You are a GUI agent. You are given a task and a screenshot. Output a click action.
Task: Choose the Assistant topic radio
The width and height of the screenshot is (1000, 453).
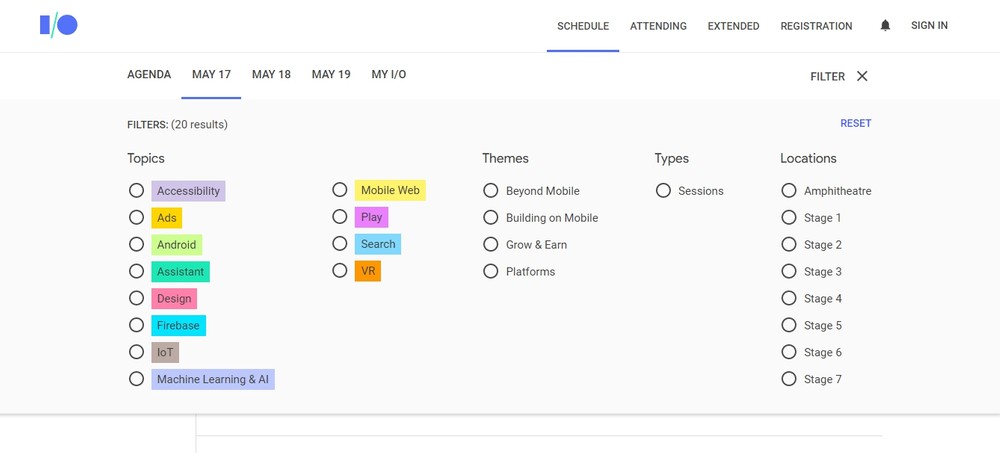(x=136, y=271)
